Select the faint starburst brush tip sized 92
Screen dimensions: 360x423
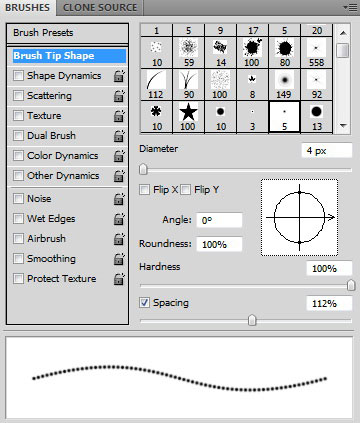(316, 85)
